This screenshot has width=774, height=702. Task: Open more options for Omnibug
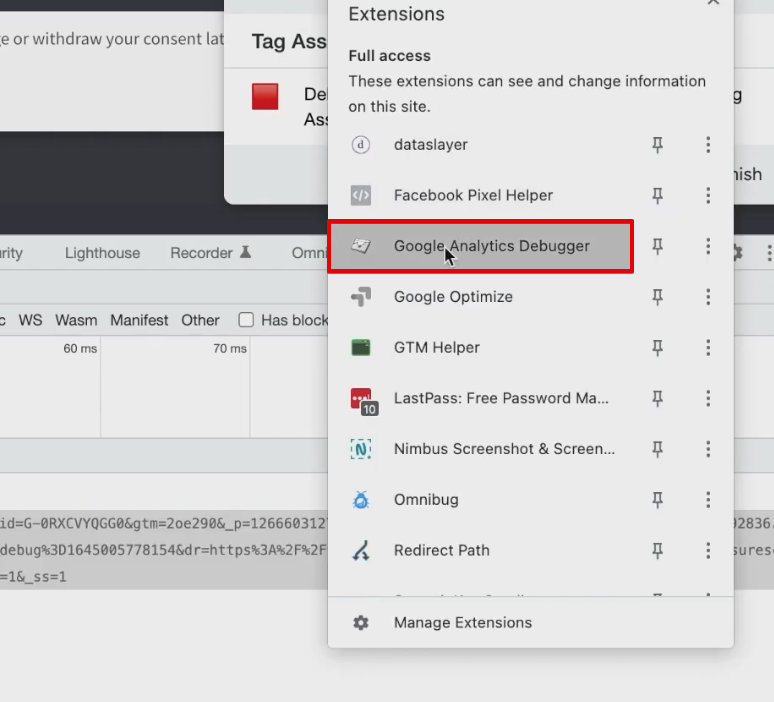pyautogui.click(x=708, y=500)
